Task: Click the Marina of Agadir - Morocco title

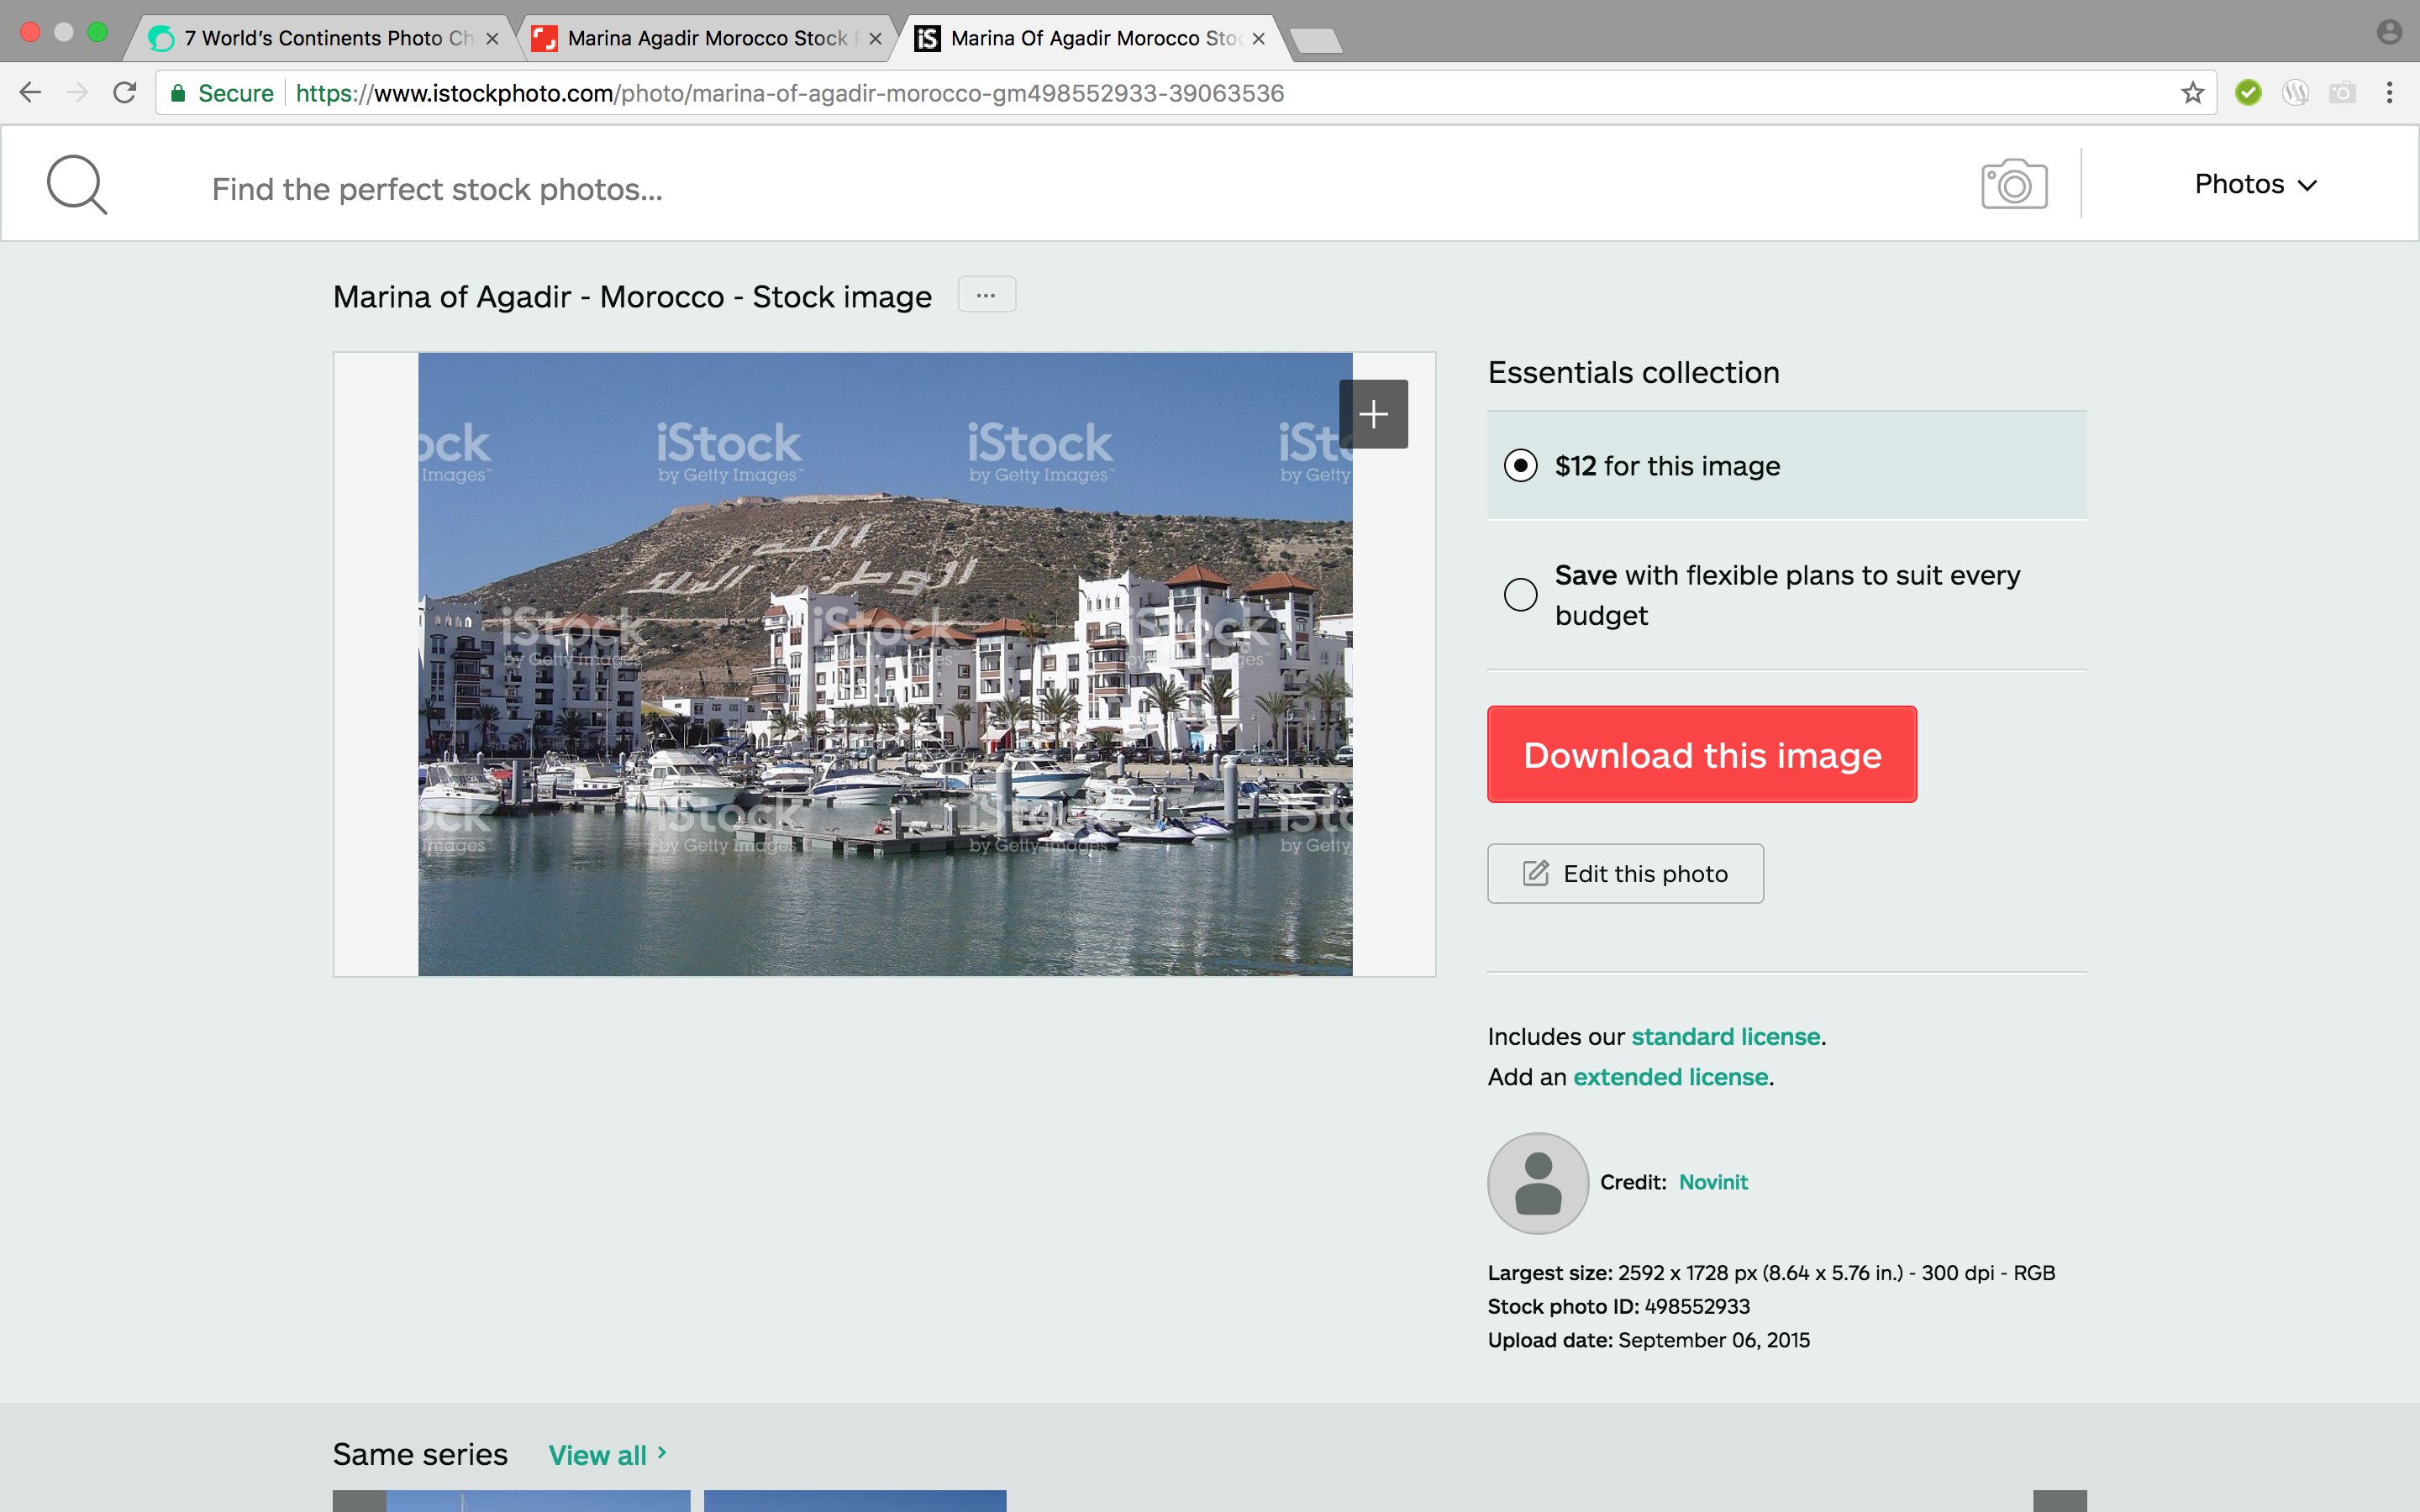Action: pyautogui.click(x=632, y=297)
